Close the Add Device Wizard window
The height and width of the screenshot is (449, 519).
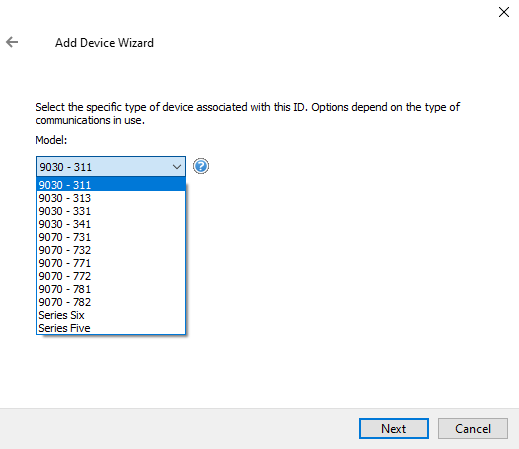point(504,12)
